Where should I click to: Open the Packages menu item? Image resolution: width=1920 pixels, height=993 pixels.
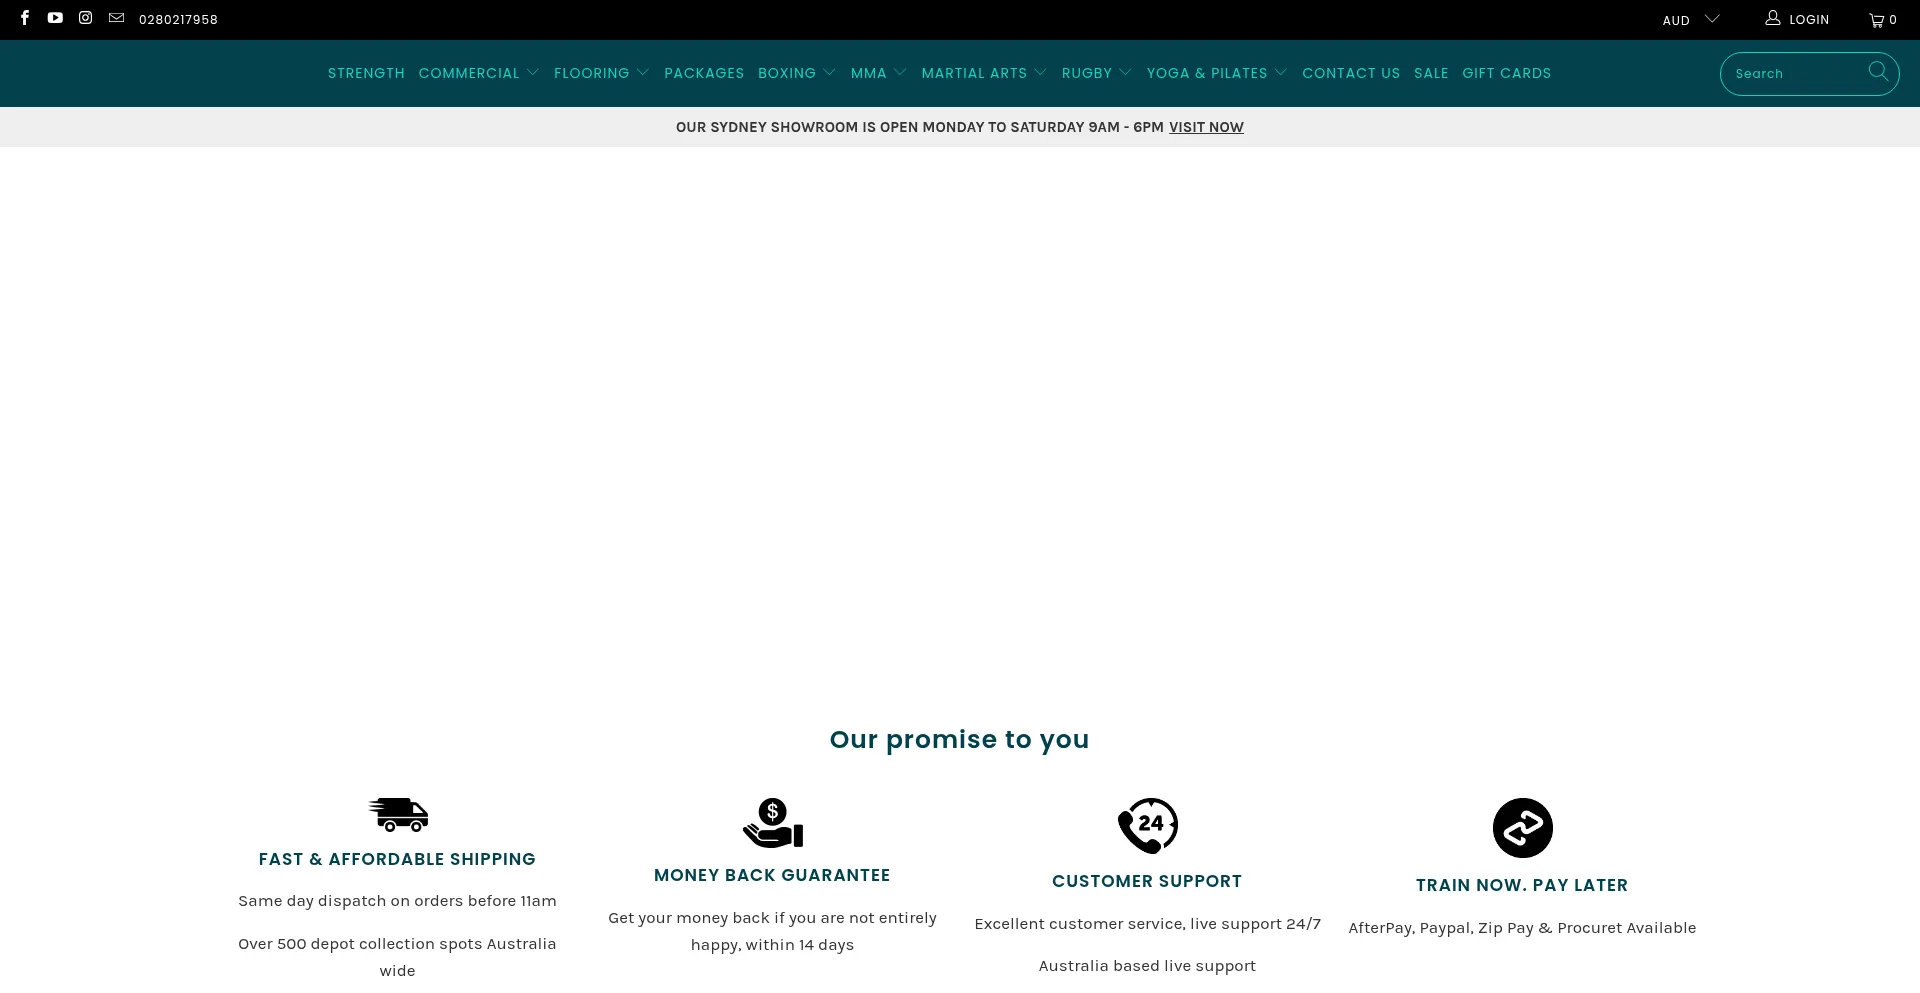coord(704,73)
